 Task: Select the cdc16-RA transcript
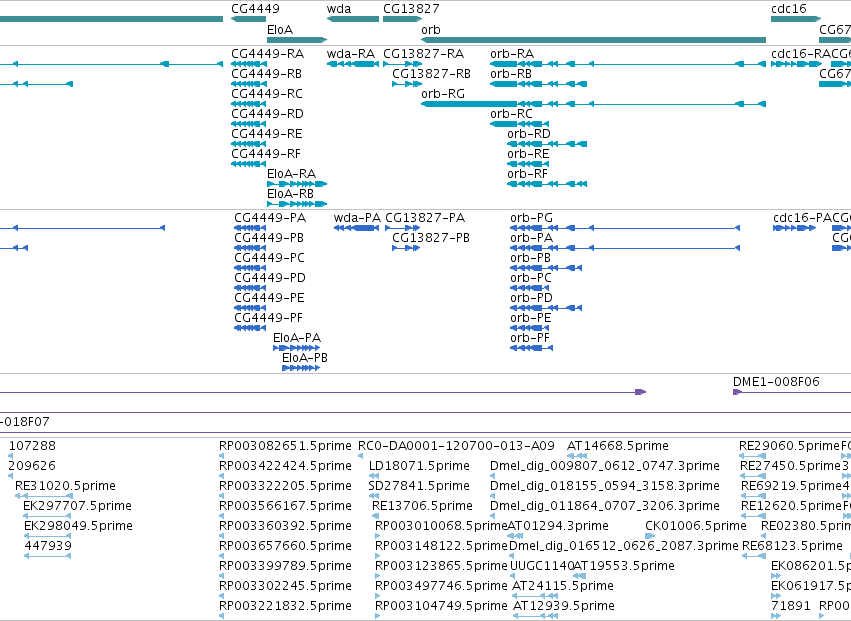tap(796, 64)
